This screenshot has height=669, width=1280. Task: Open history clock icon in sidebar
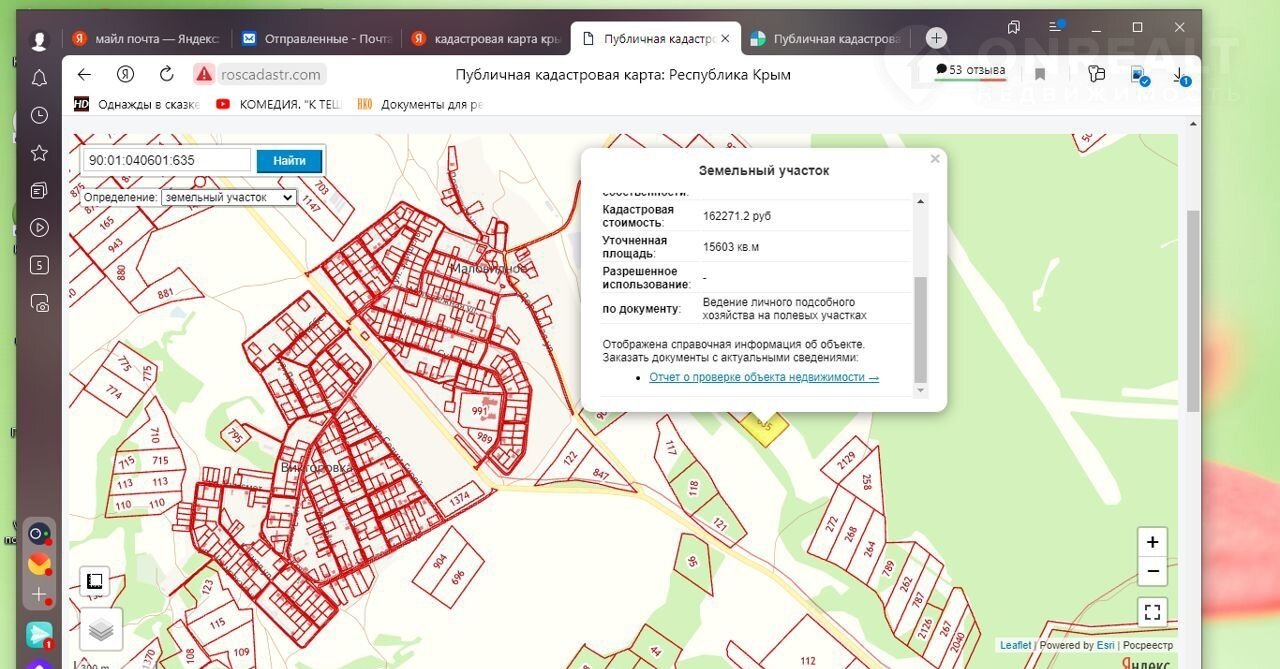pos(39,115)
